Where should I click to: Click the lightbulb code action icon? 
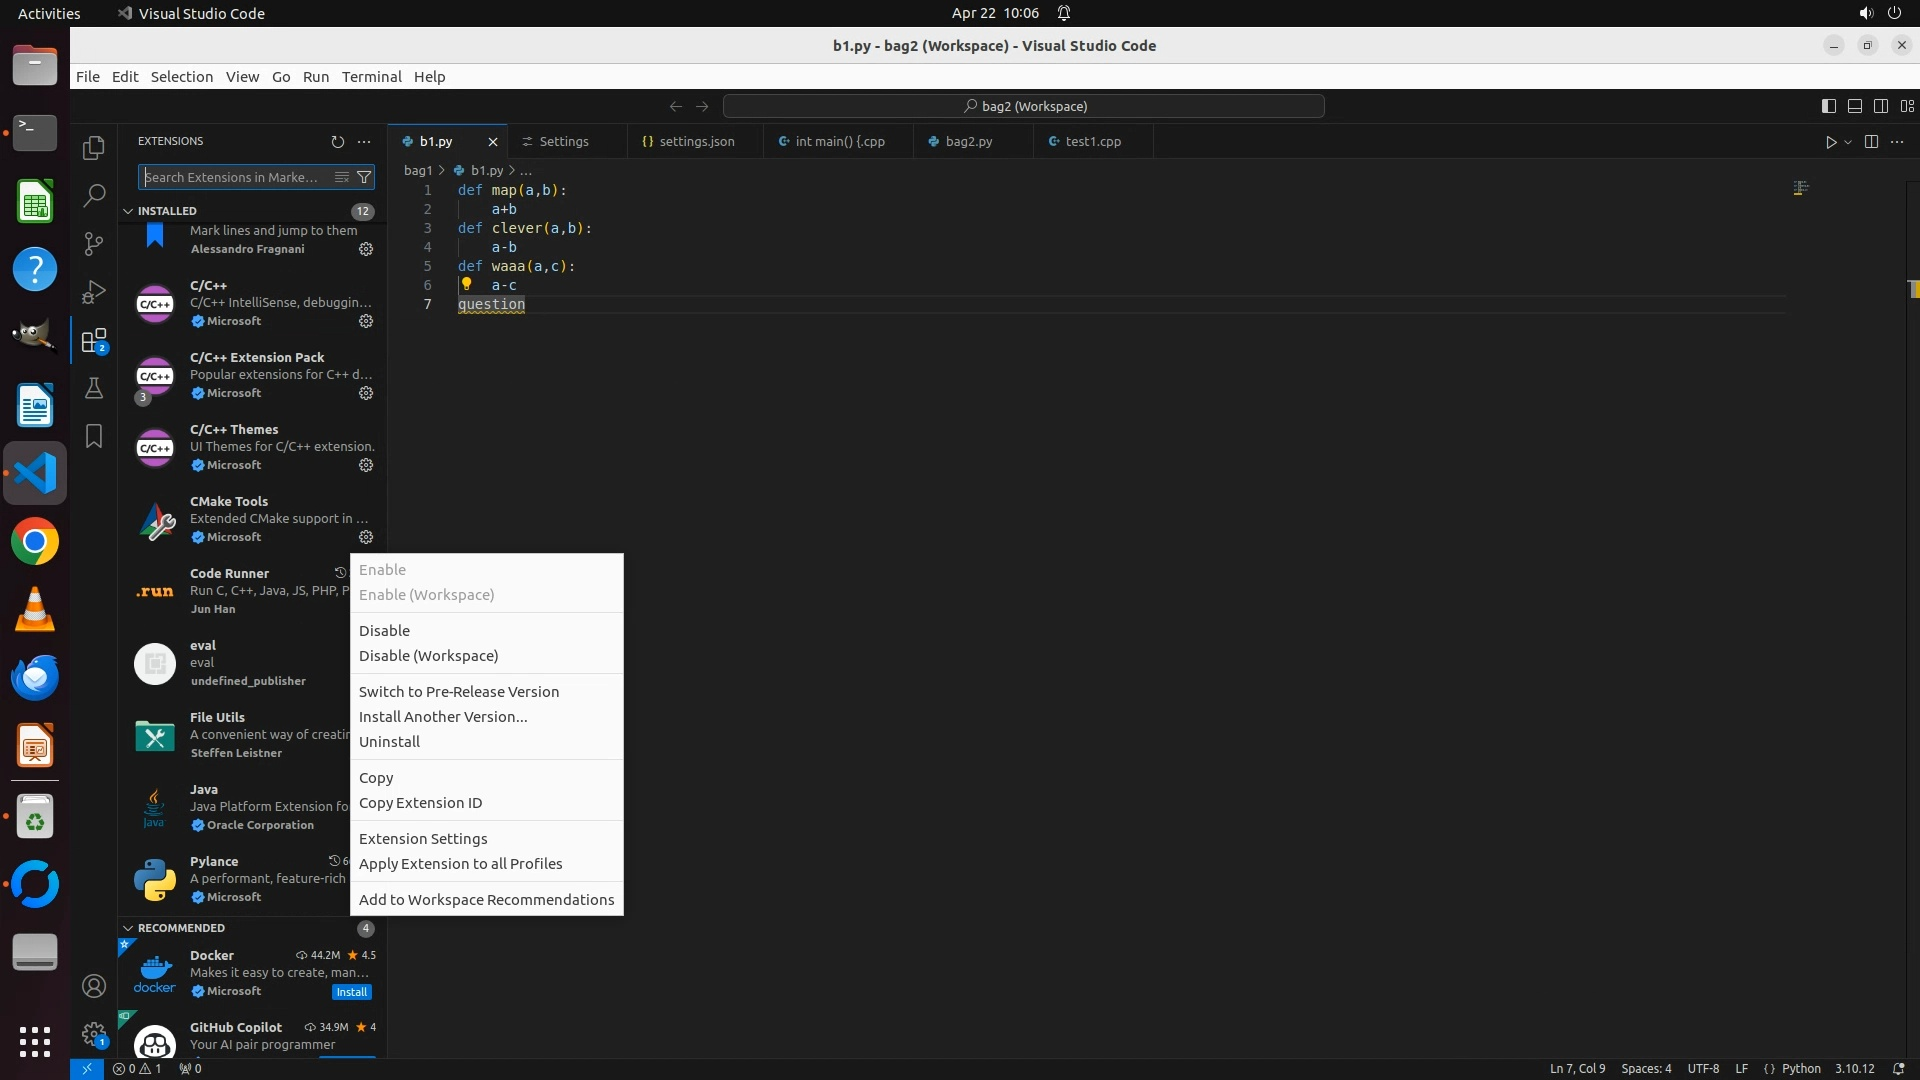coord(466,284)
